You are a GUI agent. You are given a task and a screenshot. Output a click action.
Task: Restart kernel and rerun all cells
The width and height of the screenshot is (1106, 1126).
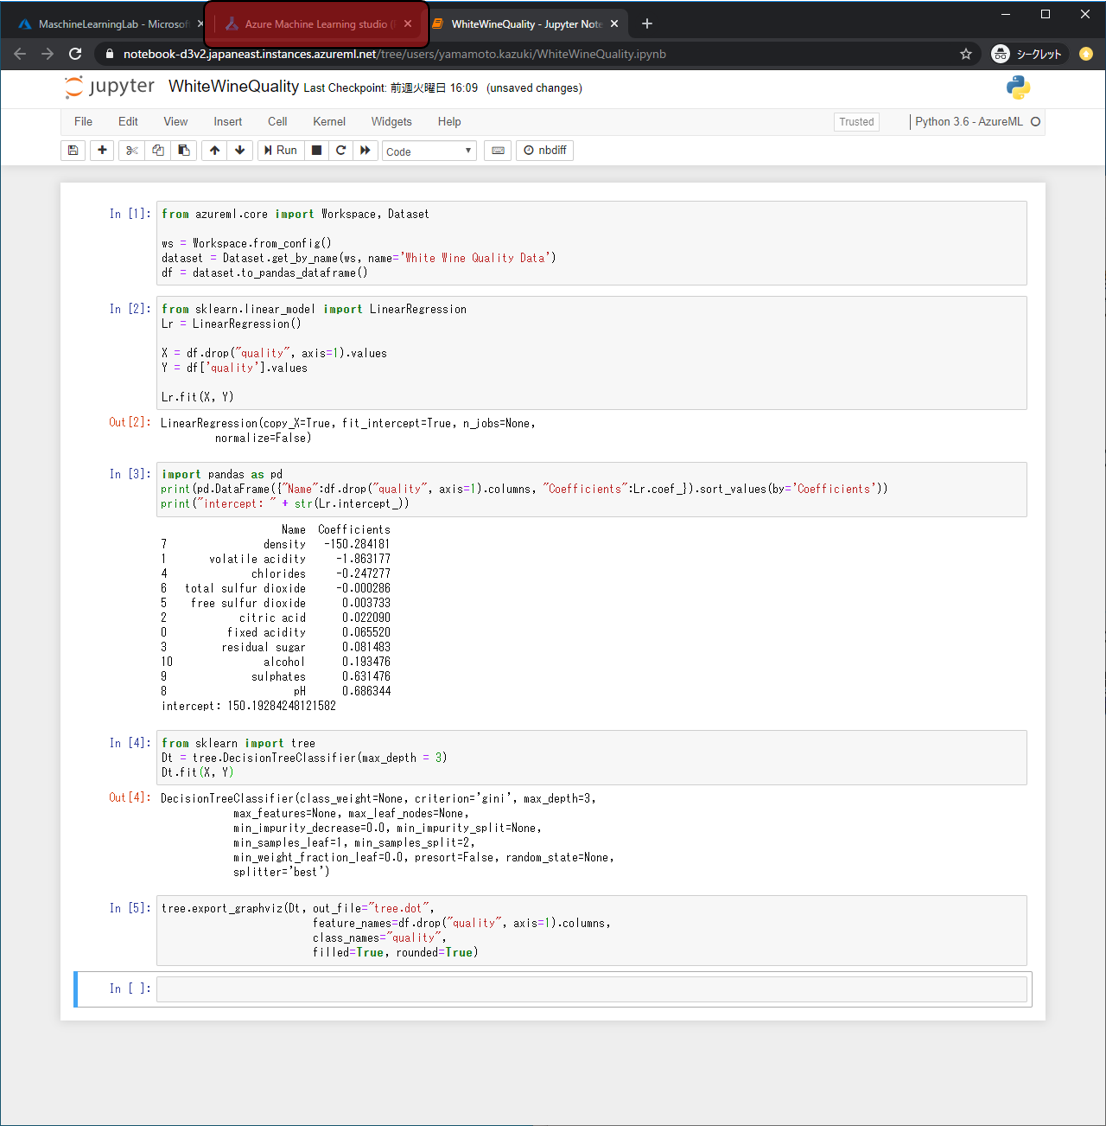(366, 150)
